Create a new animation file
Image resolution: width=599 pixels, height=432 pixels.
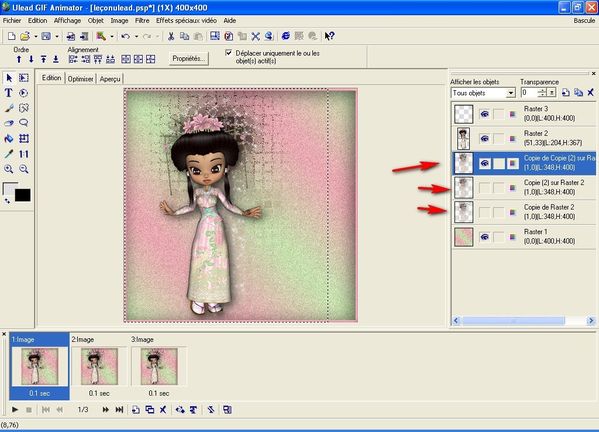point(11,36)
